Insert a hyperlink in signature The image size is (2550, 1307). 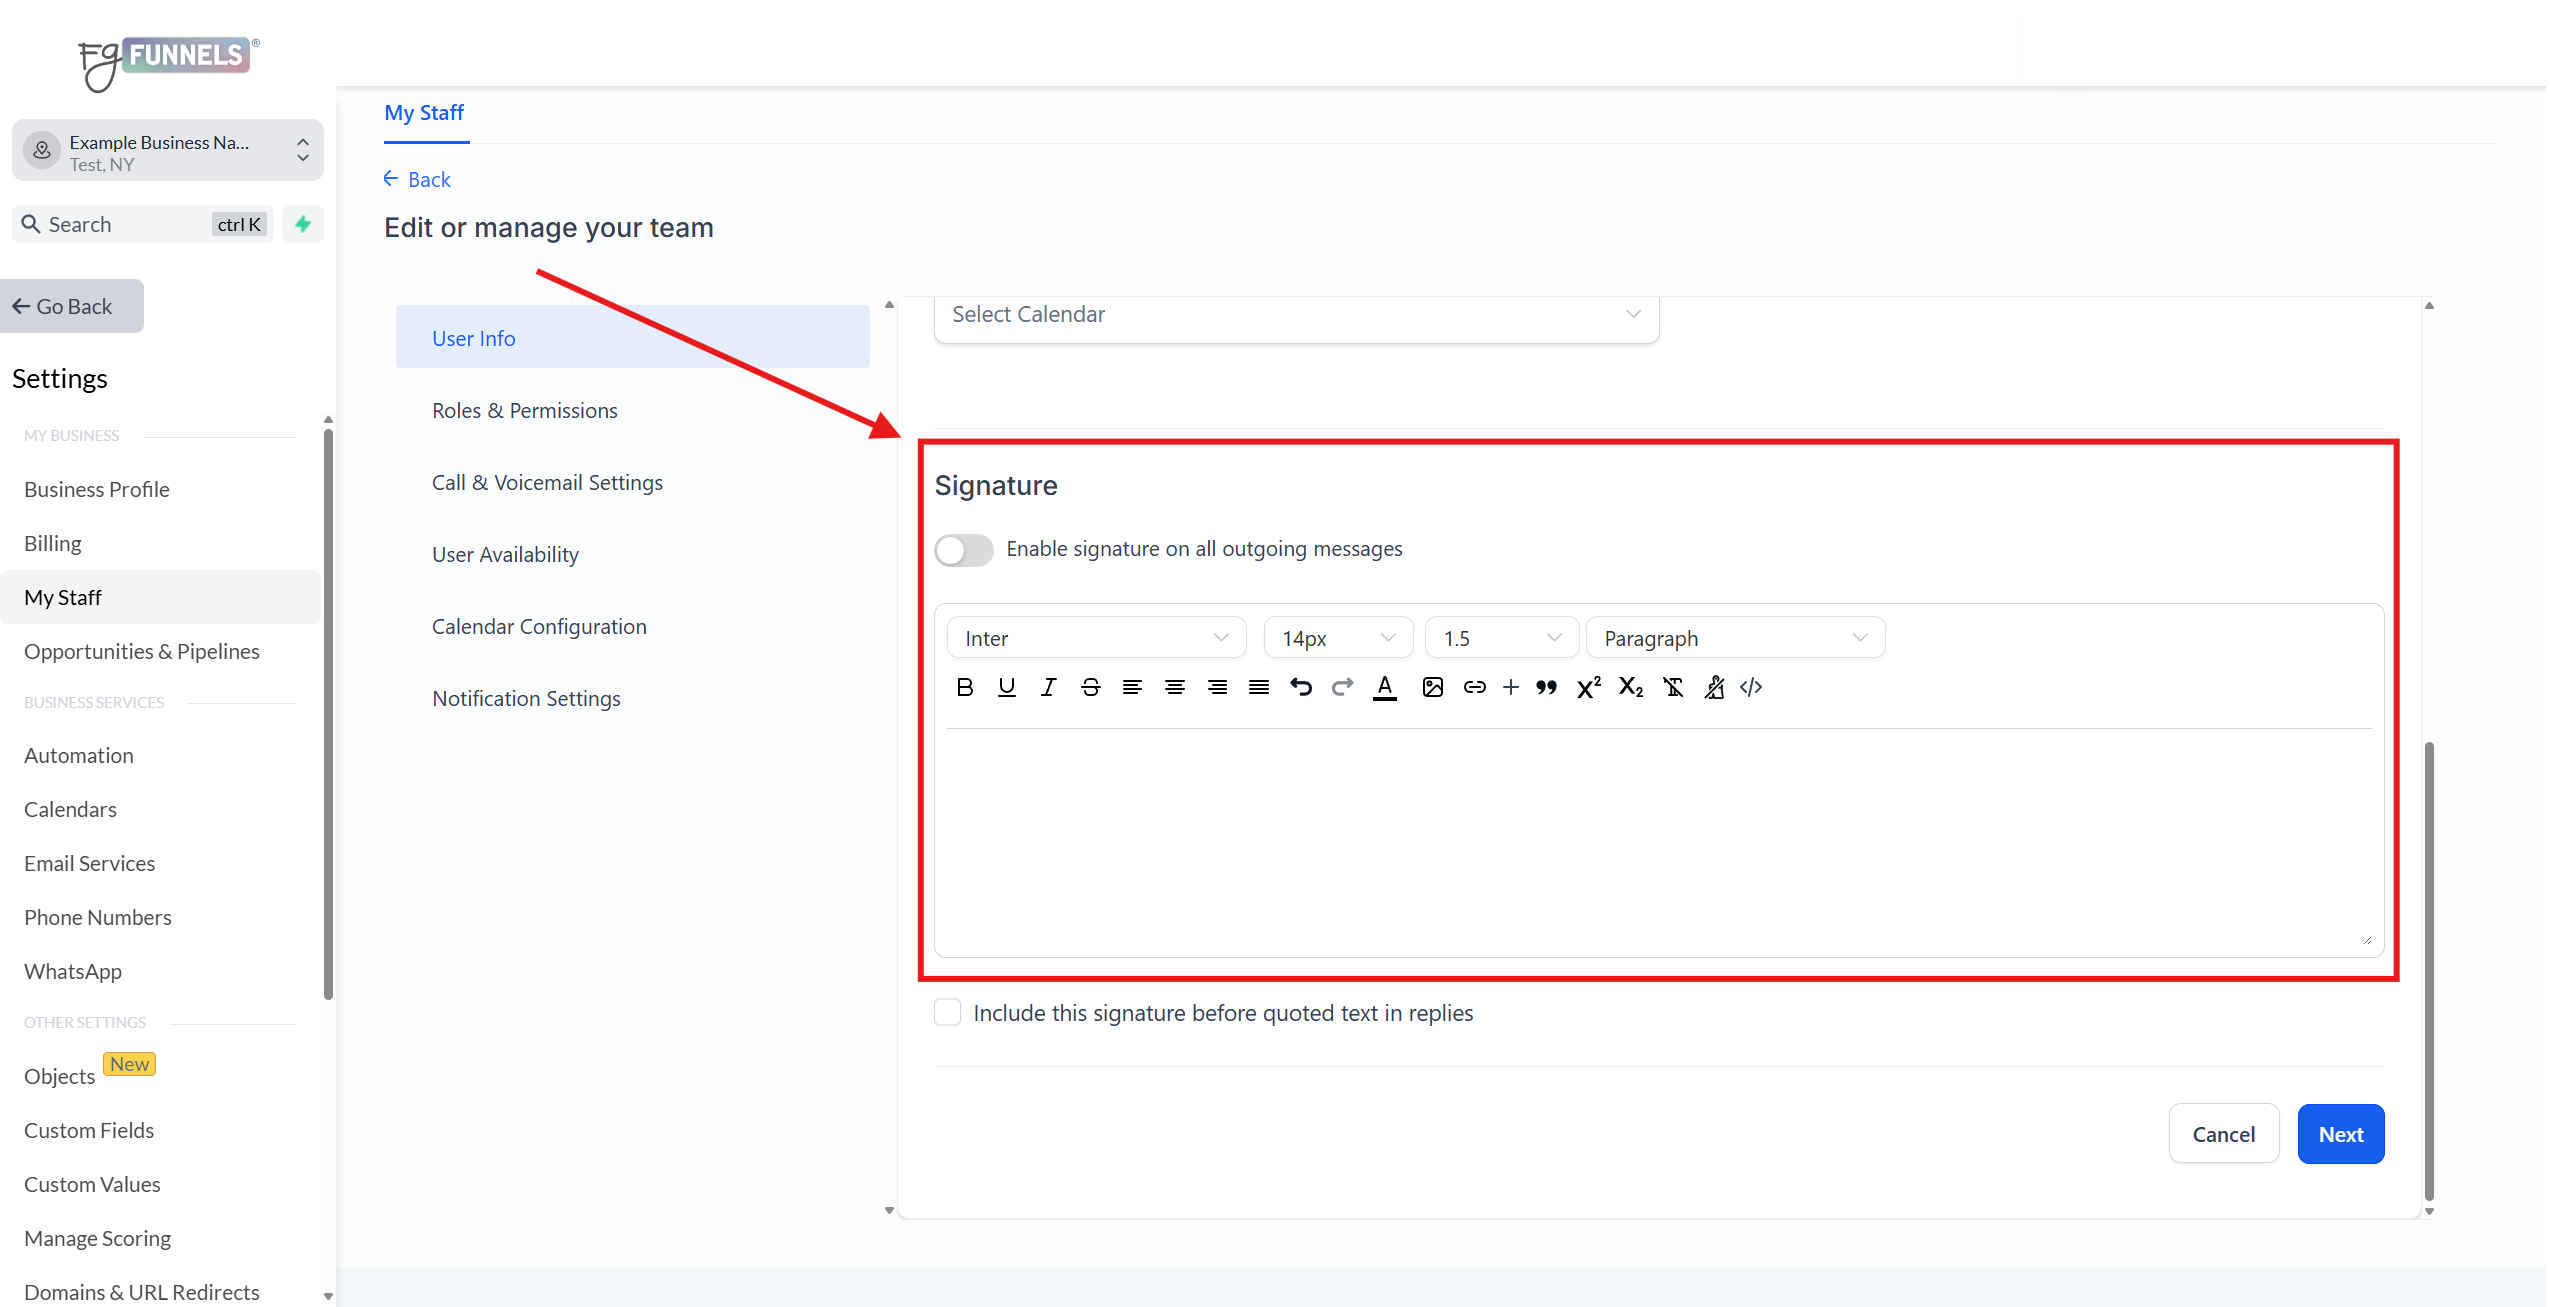pyautogui.click(x=1474, y=687)
